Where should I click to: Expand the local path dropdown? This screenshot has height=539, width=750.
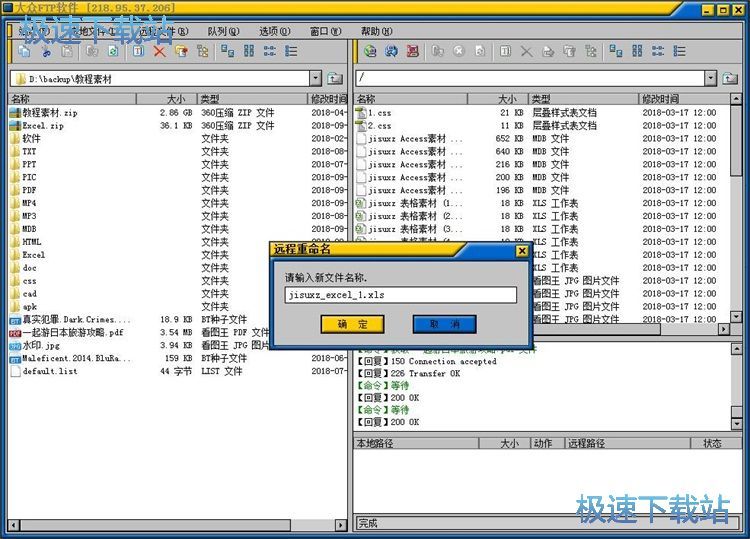pyautogui.click(x=315, y=78)
